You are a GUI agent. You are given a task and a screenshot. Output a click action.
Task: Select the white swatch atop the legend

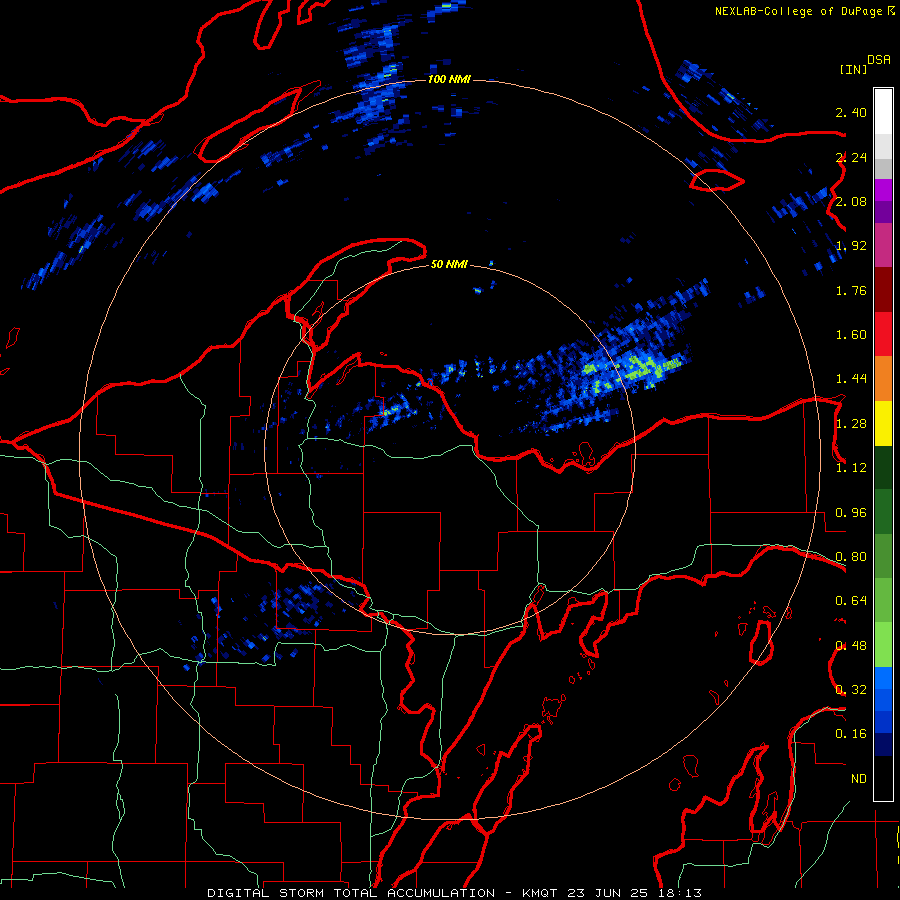883,112
